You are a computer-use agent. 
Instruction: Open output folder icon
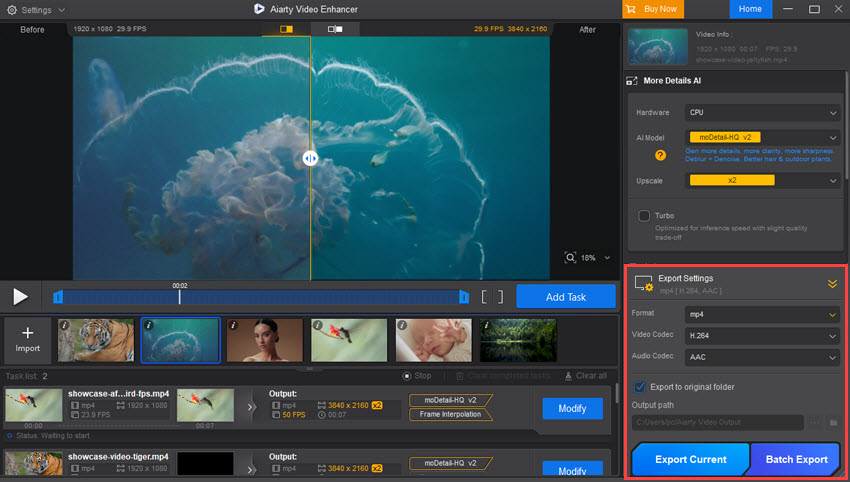tap(833, 422)
